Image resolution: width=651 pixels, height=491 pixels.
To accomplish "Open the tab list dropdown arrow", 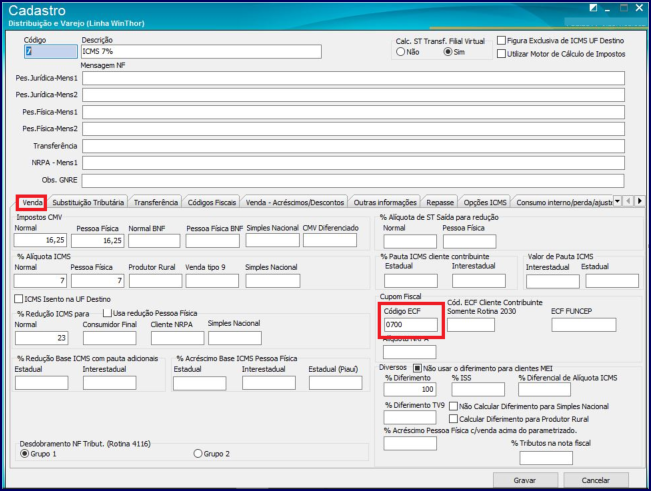I will coord(617,201).
